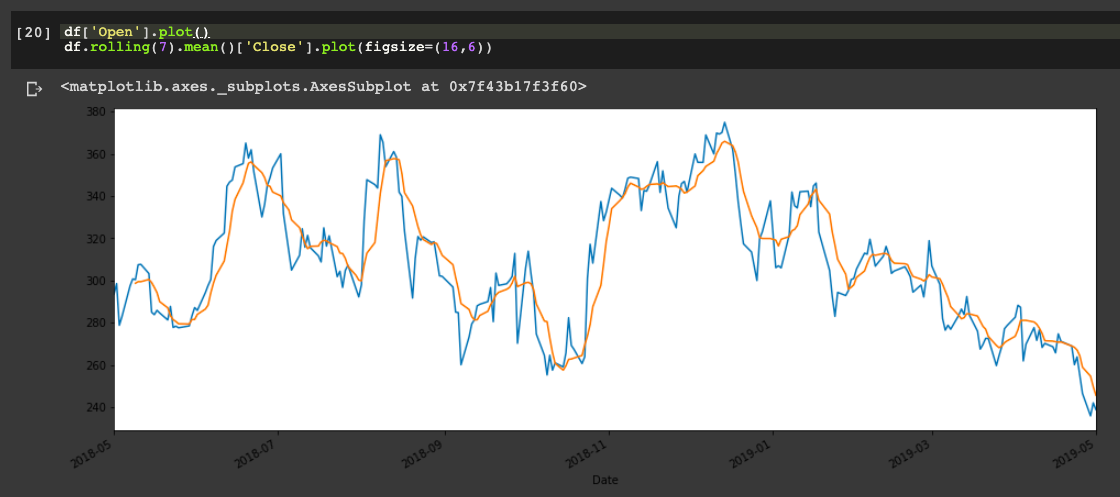
Task: Click the Date x-axis title
Action: coord(605,480)
